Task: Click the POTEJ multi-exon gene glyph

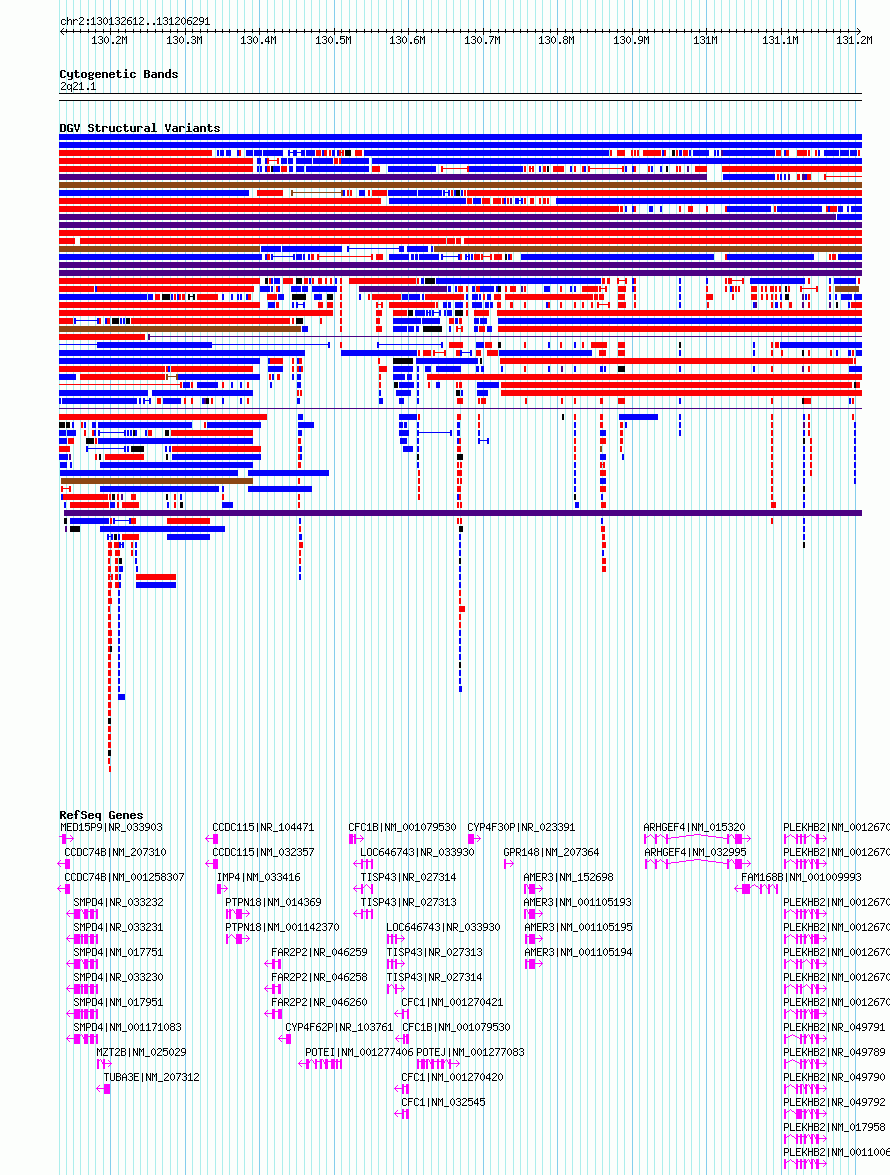Action: (438, 1064)
